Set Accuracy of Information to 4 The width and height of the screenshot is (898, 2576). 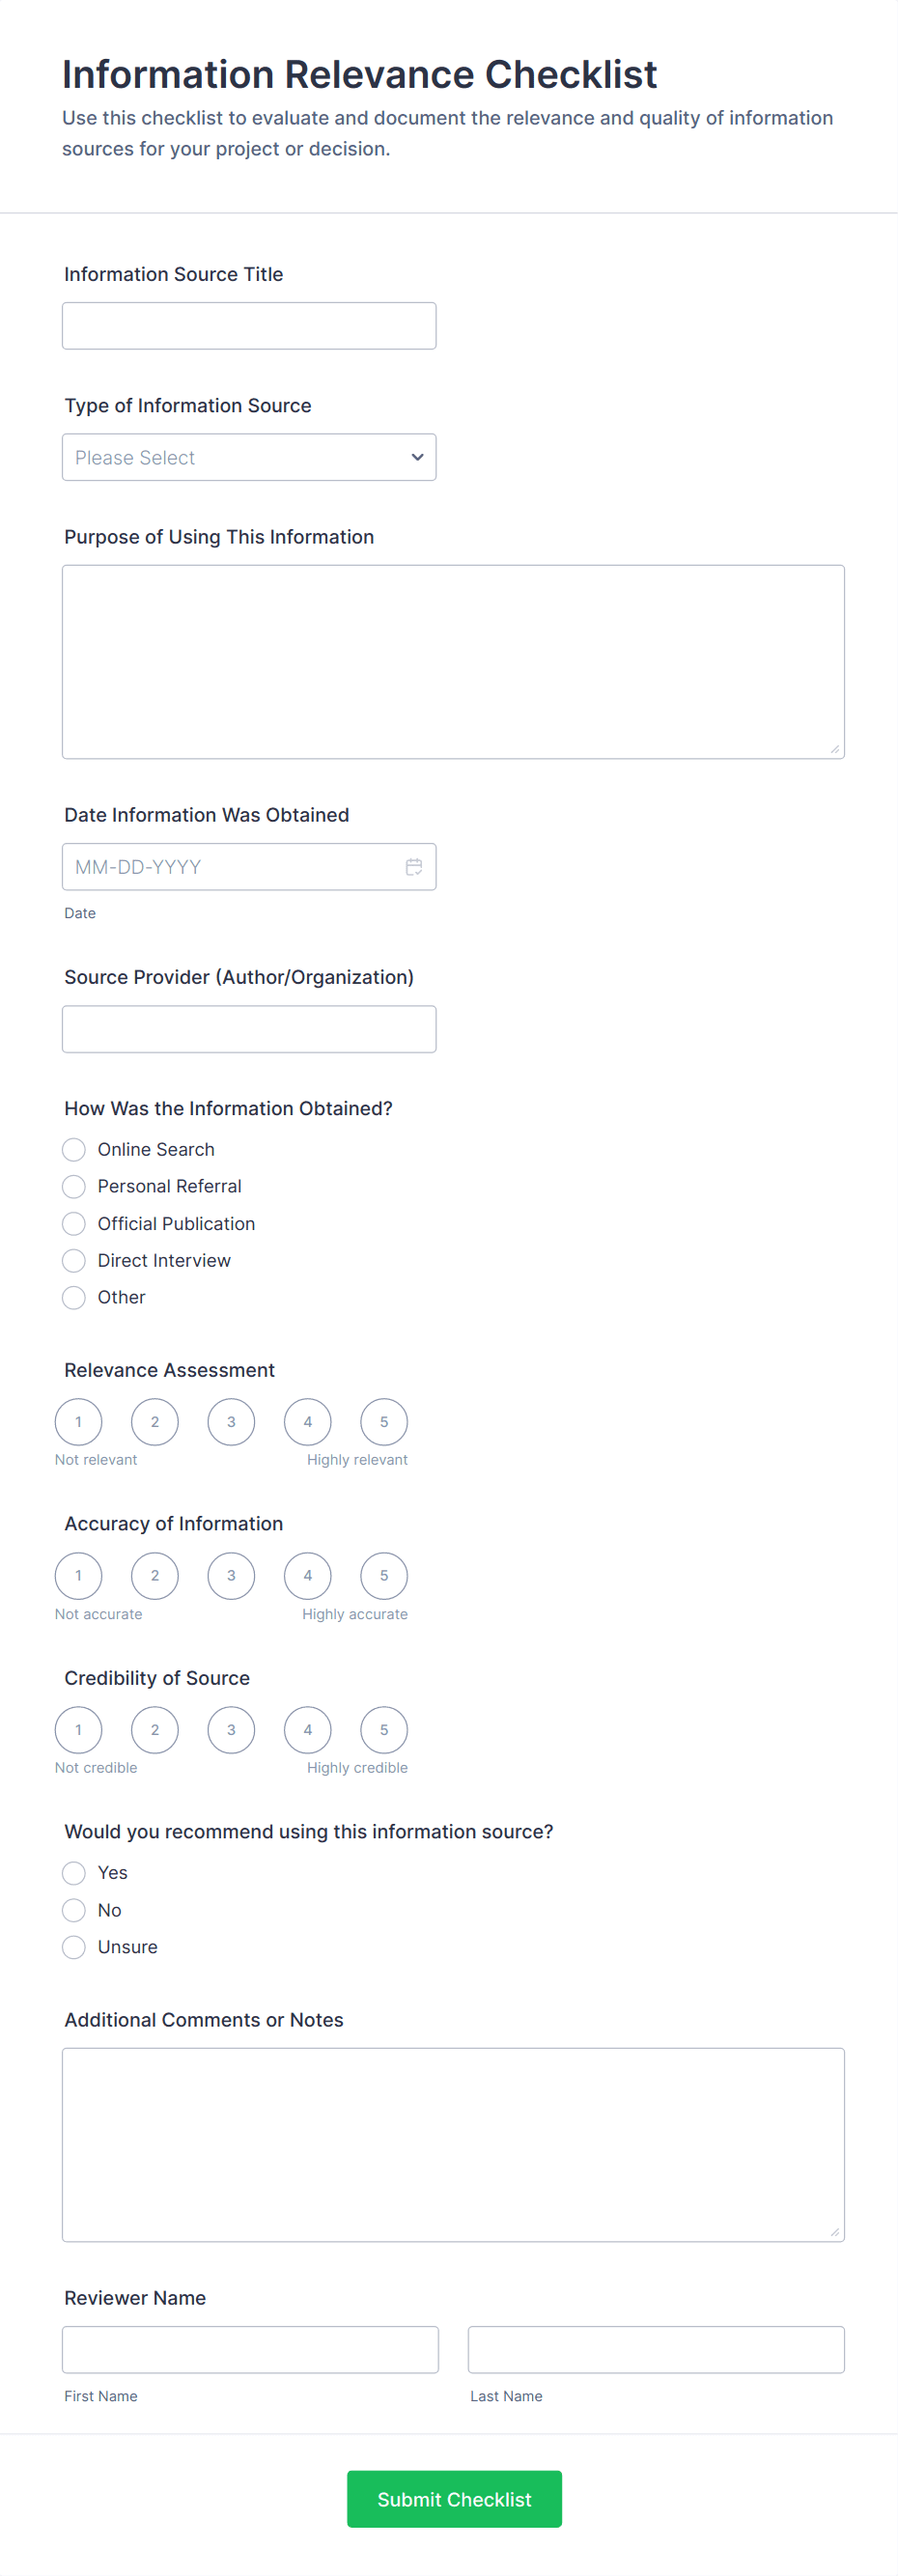pos(307,1575)
